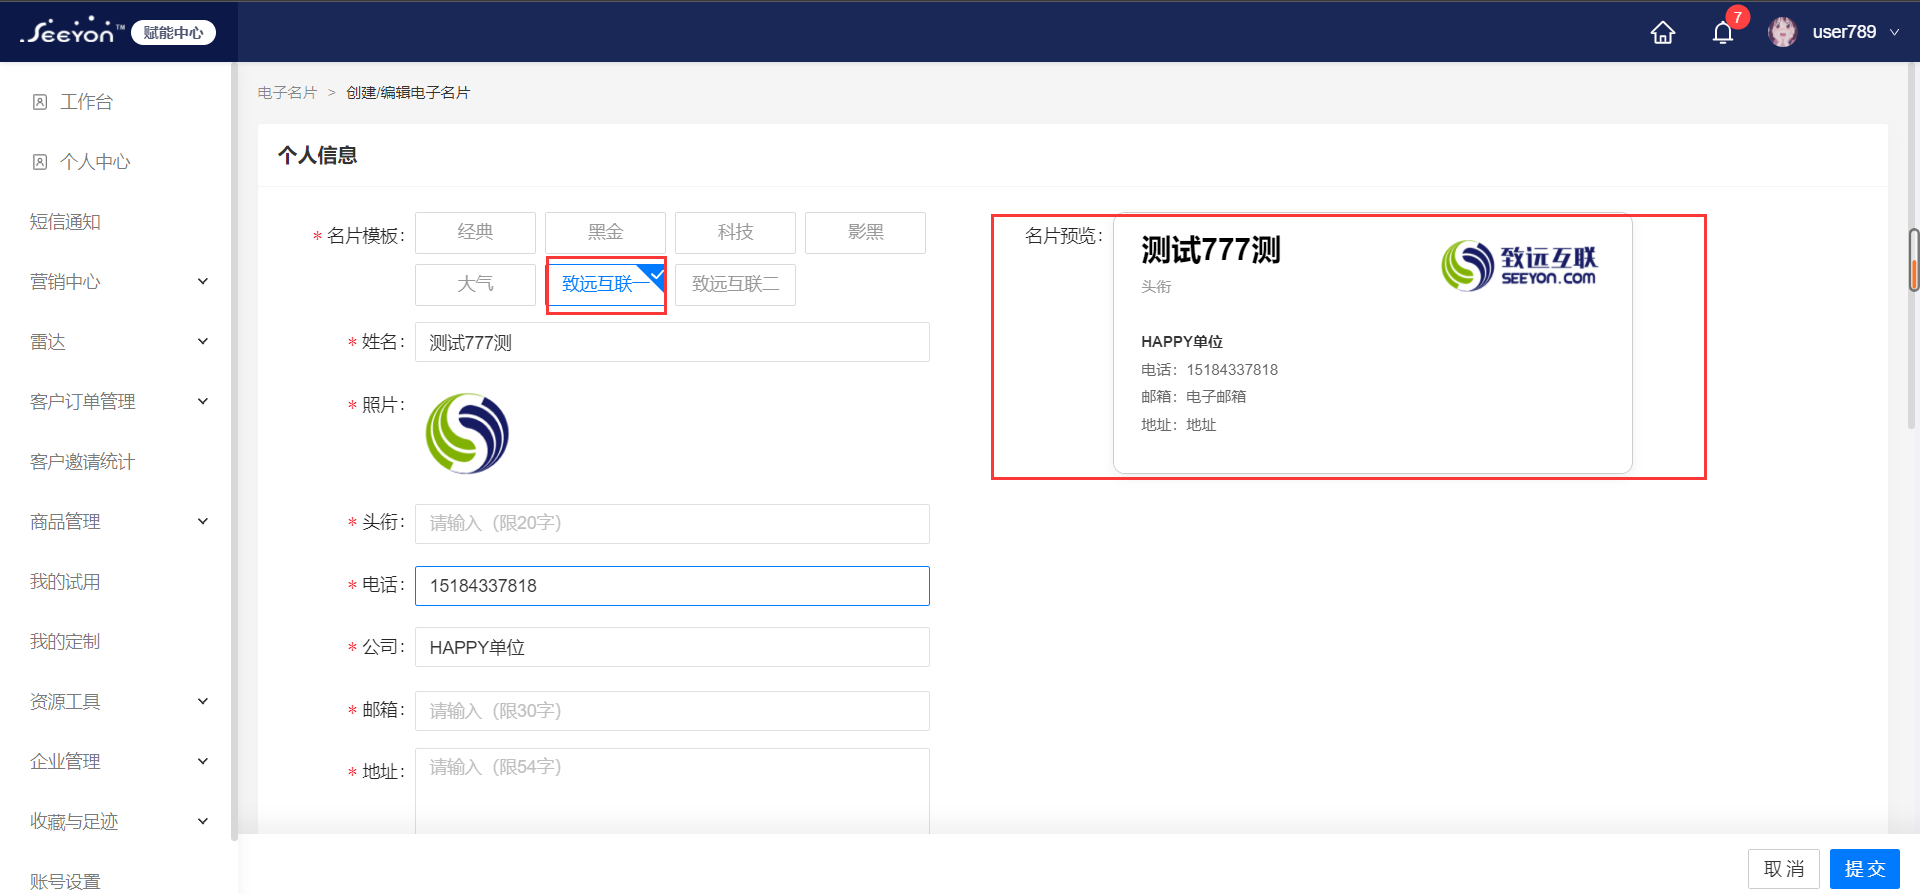Expand 营销中心 menu chevron
Screen dimensions: 1920x894
203,282
